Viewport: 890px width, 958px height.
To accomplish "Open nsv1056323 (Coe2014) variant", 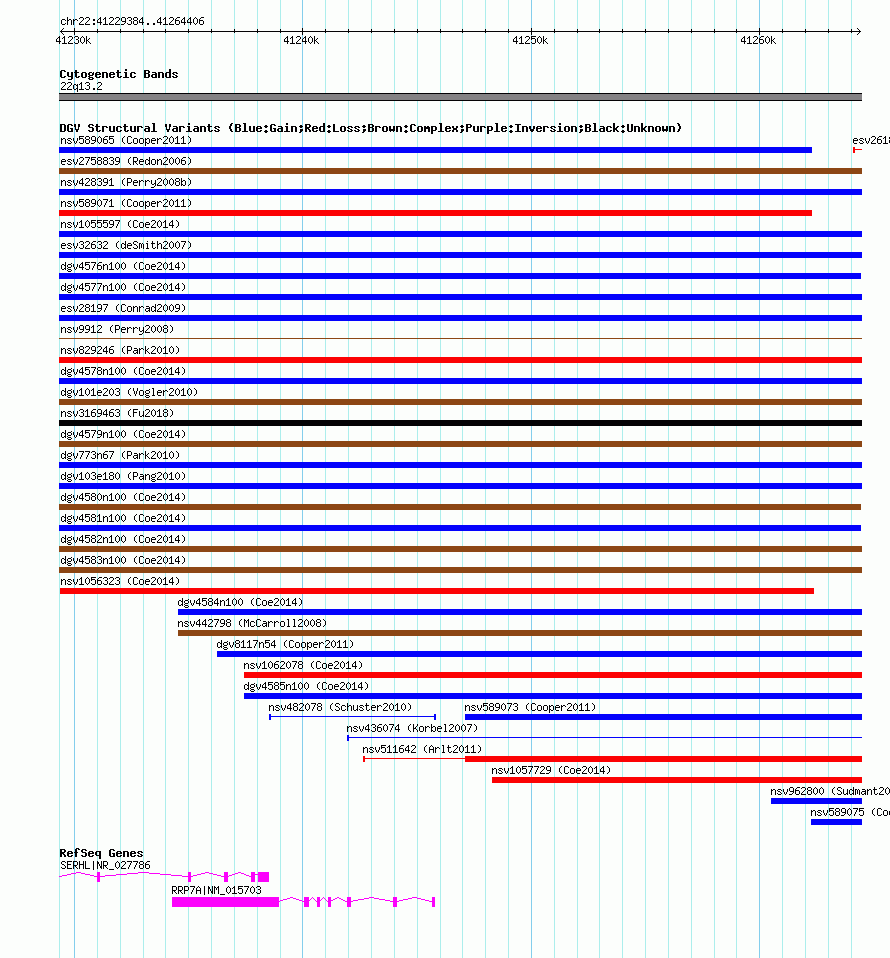I will pyautogui.click(x=120, y=581).
